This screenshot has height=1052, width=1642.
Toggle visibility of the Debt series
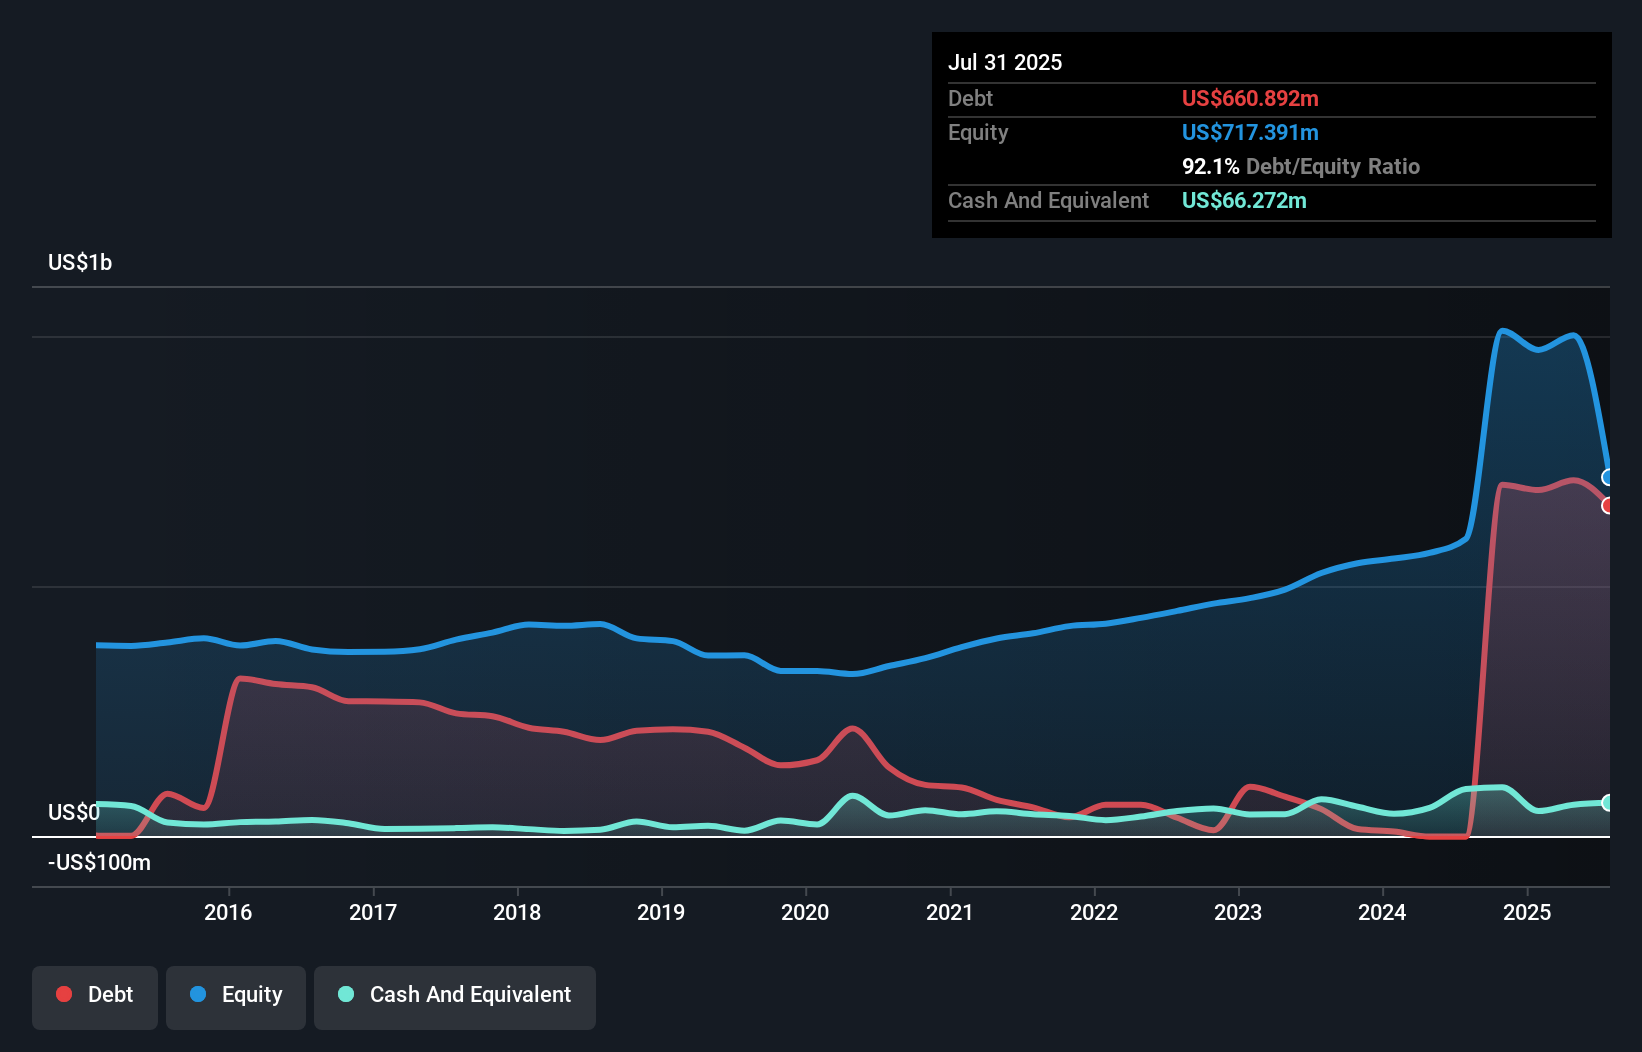tap(95, 995)
